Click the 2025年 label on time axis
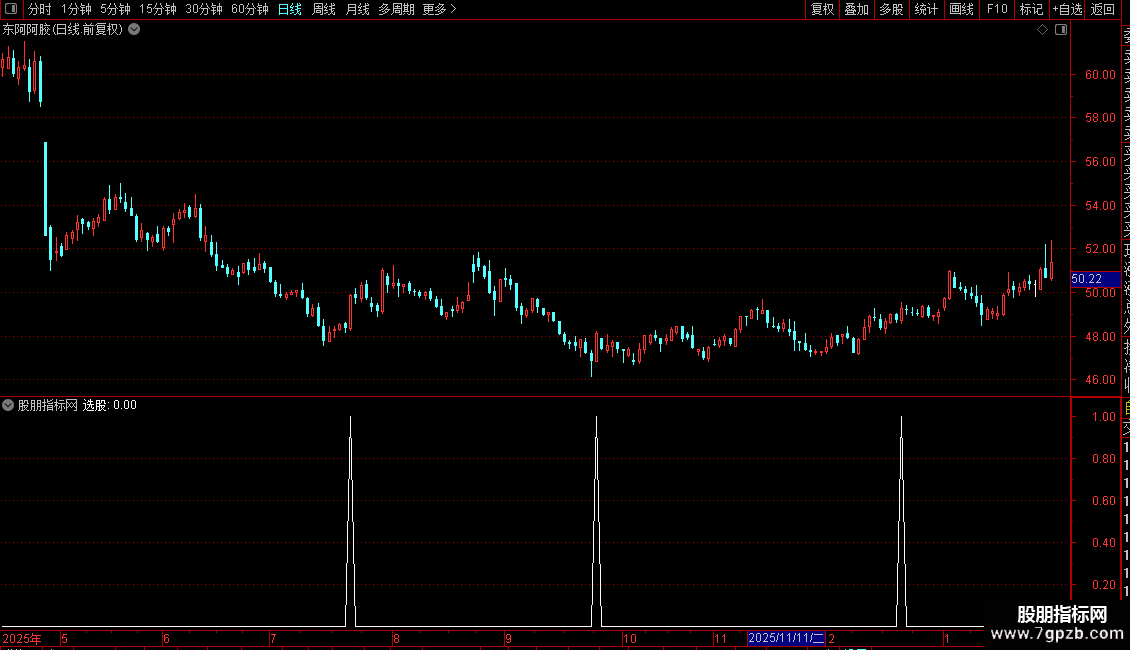 point(22,638)
